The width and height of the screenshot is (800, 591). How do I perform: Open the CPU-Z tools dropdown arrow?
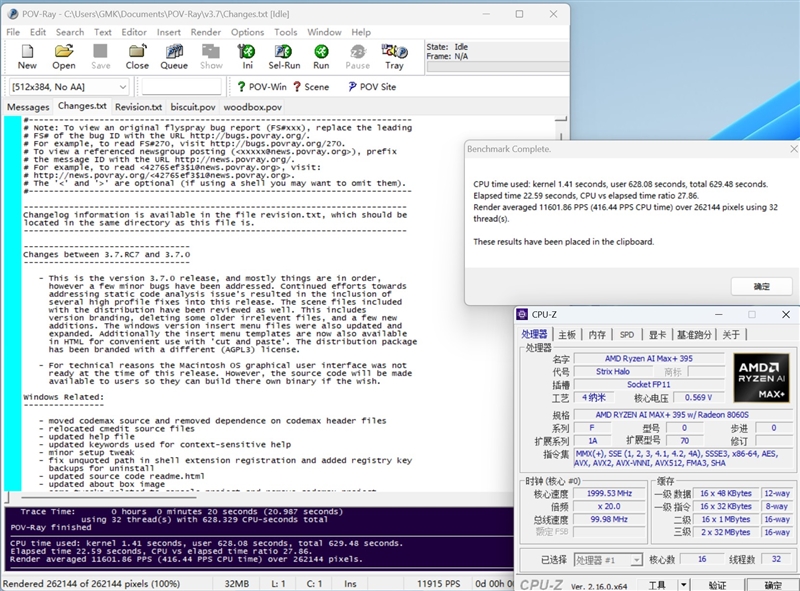(x=683, y=585)
